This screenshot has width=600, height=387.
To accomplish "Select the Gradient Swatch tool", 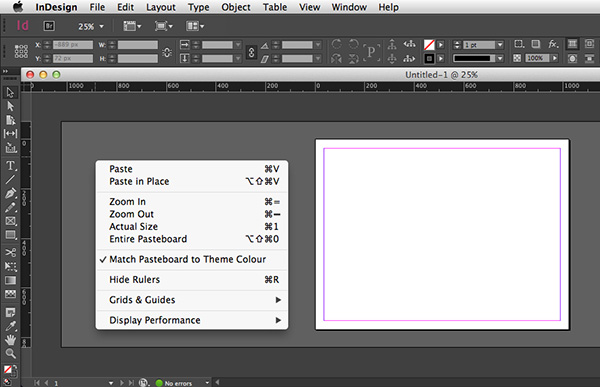I will (10, 280).
